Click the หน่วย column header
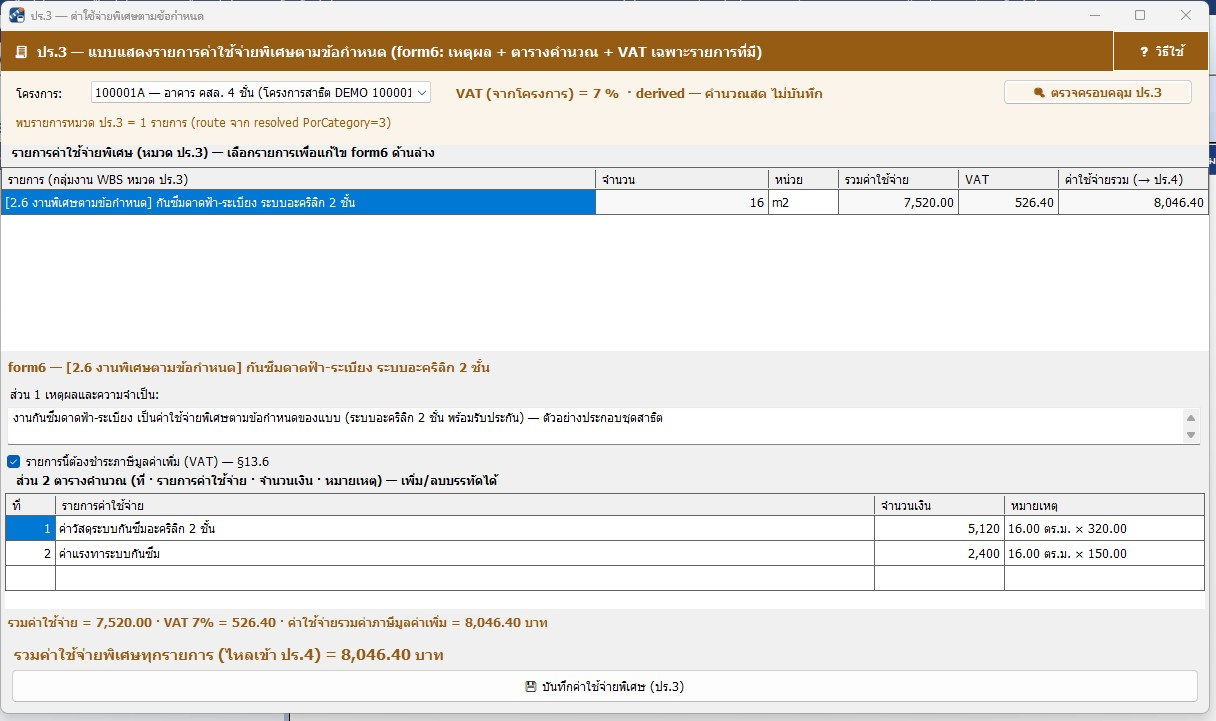1216x721 pixels. (x=802, y=180)
